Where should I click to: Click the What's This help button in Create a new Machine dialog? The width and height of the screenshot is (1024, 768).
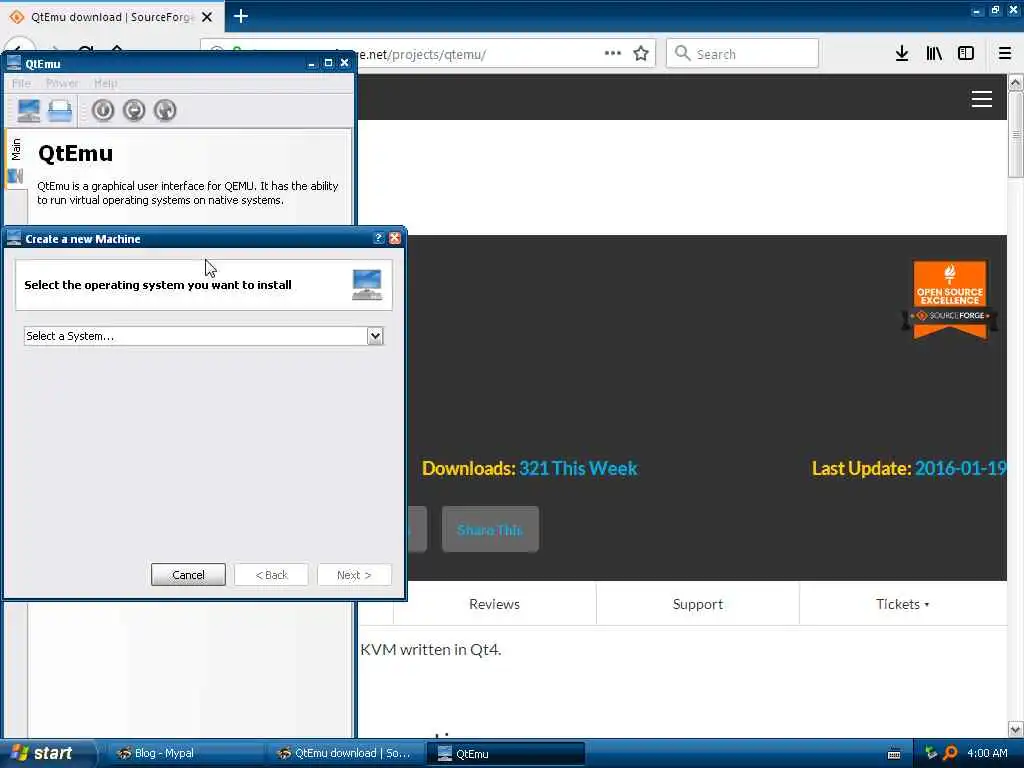click(x=378, y=238)
